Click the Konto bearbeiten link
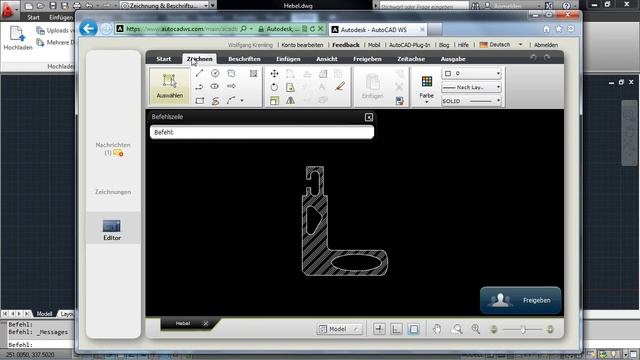 tap(302, 45)
